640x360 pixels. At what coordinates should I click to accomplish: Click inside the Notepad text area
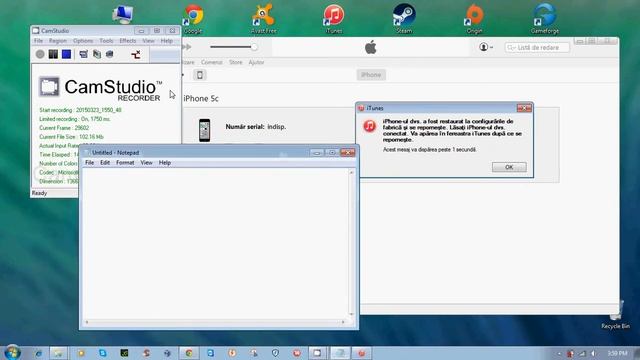coord(216,244)
